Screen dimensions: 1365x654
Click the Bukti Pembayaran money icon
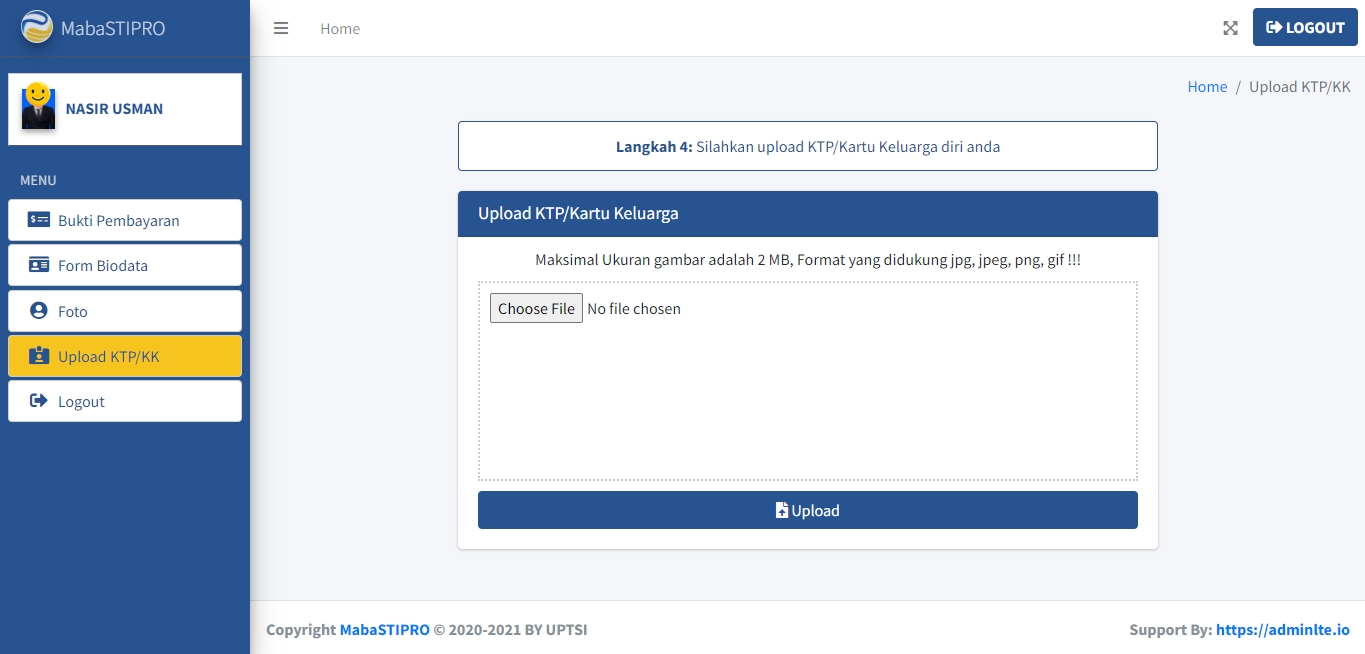click(x=39, y=220)
